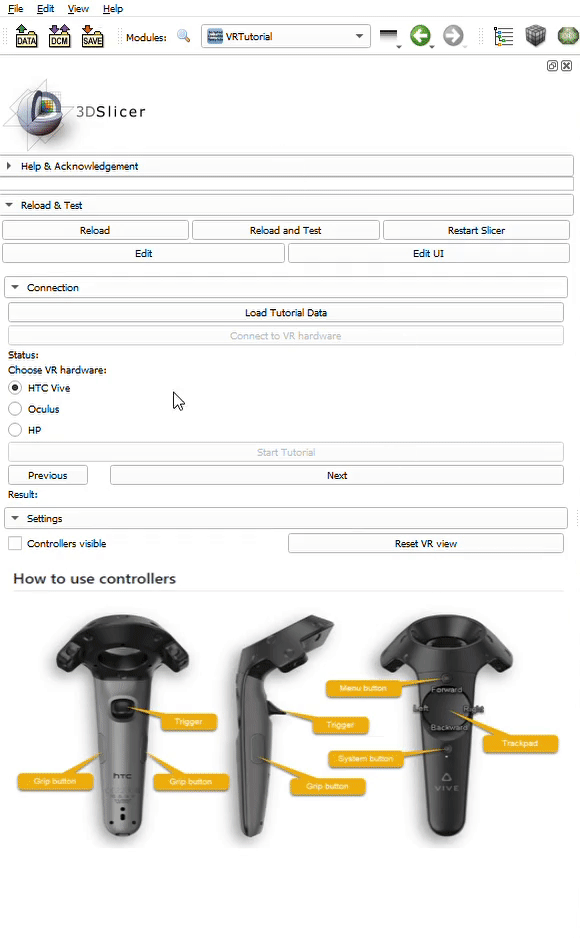
Task: Select the HTC Vive radio button
Action: pyautogui.click(x=15, y=388)
